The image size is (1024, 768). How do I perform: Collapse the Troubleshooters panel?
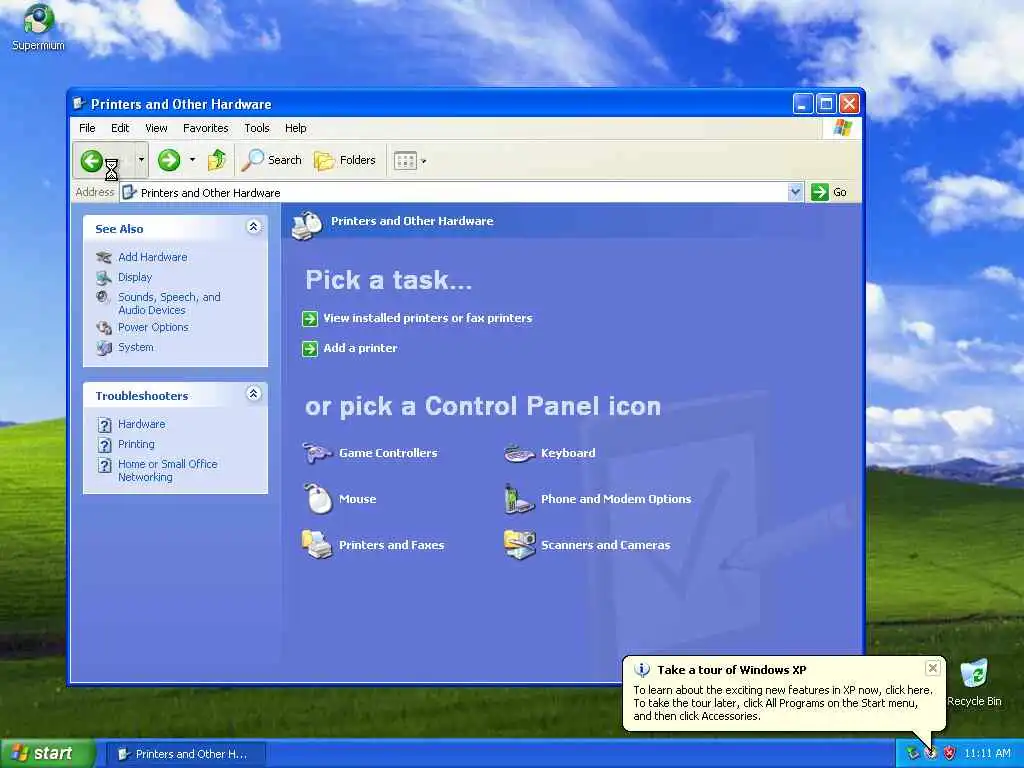coord(253,393)
